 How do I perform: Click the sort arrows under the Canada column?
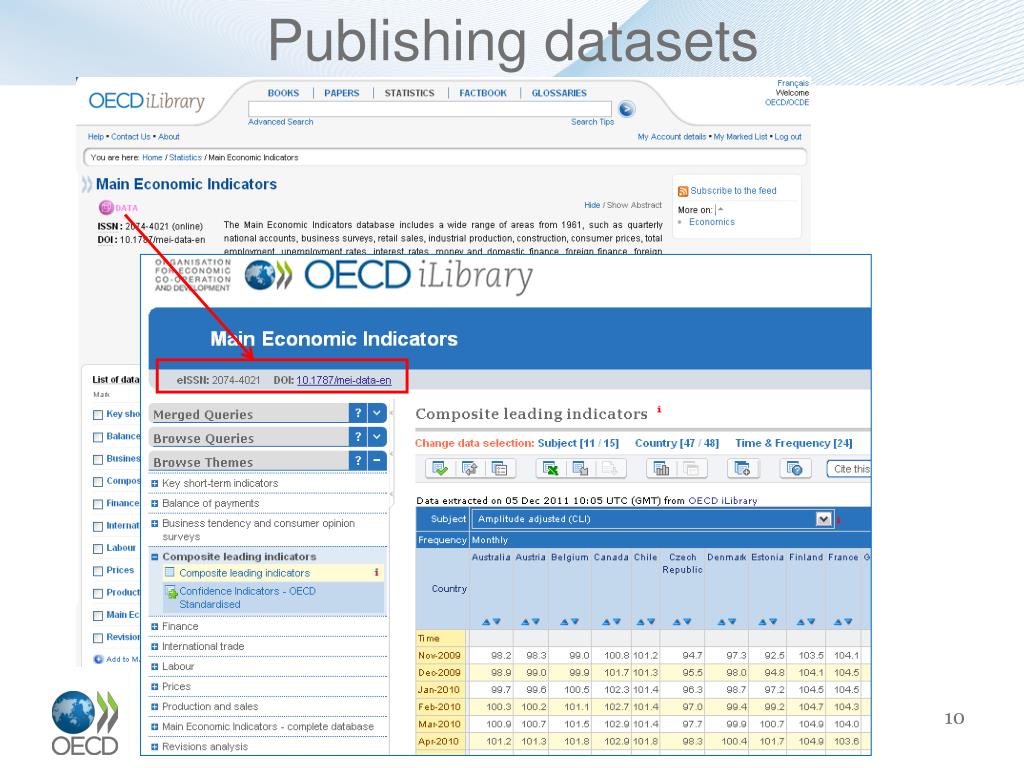[611, 622]
